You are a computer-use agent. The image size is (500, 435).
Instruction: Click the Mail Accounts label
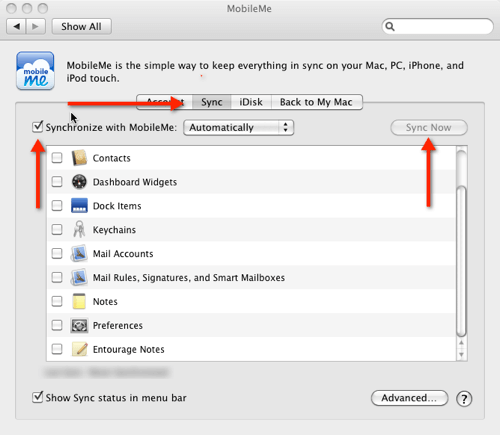pos(123,254)
